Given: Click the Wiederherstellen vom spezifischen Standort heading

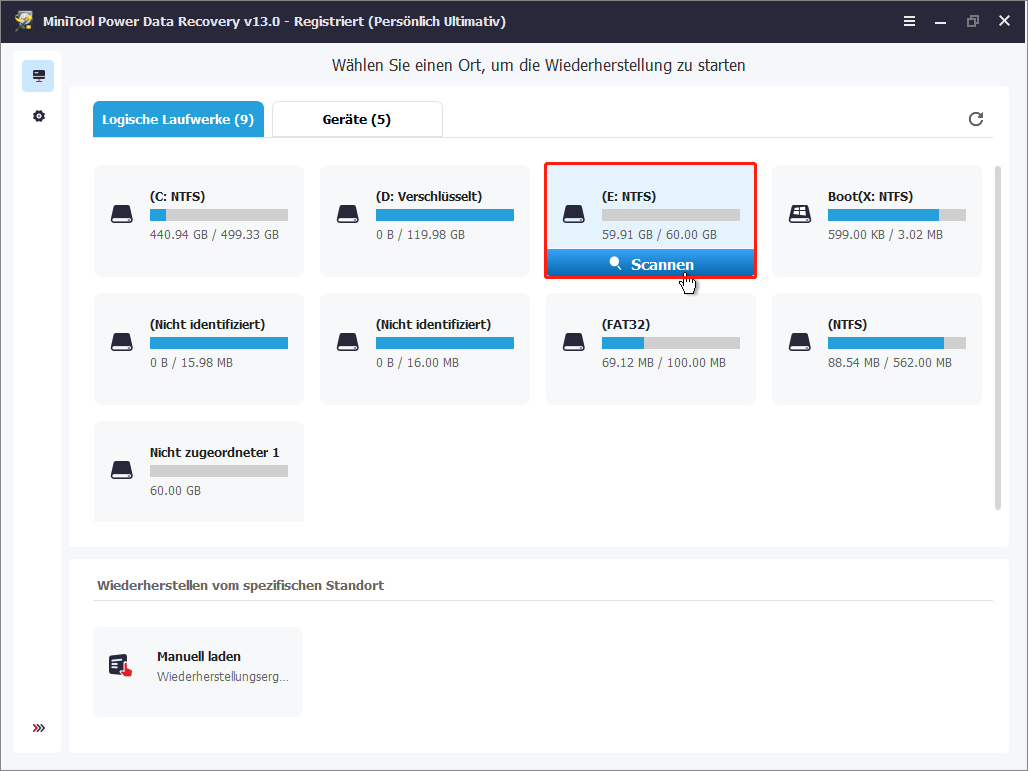Looking at the screenshot, I should [241, 585].
